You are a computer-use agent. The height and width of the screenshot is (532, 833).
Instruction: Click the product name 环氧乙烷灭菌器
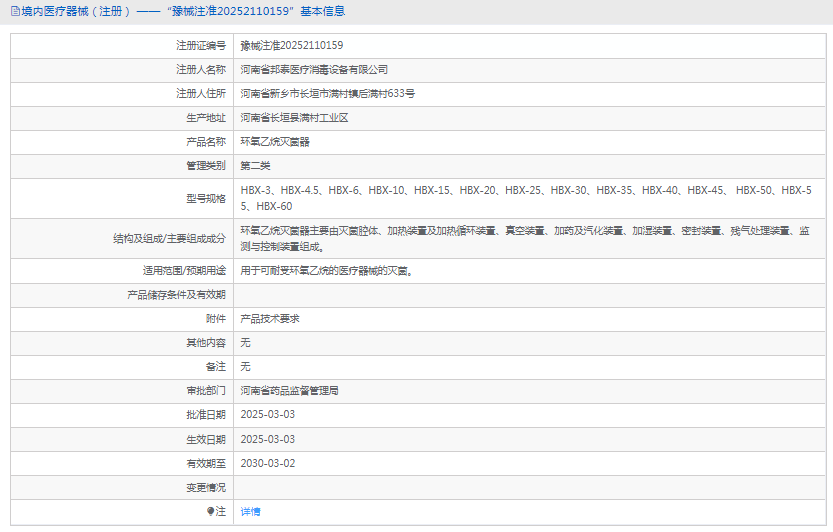(275, 142)
